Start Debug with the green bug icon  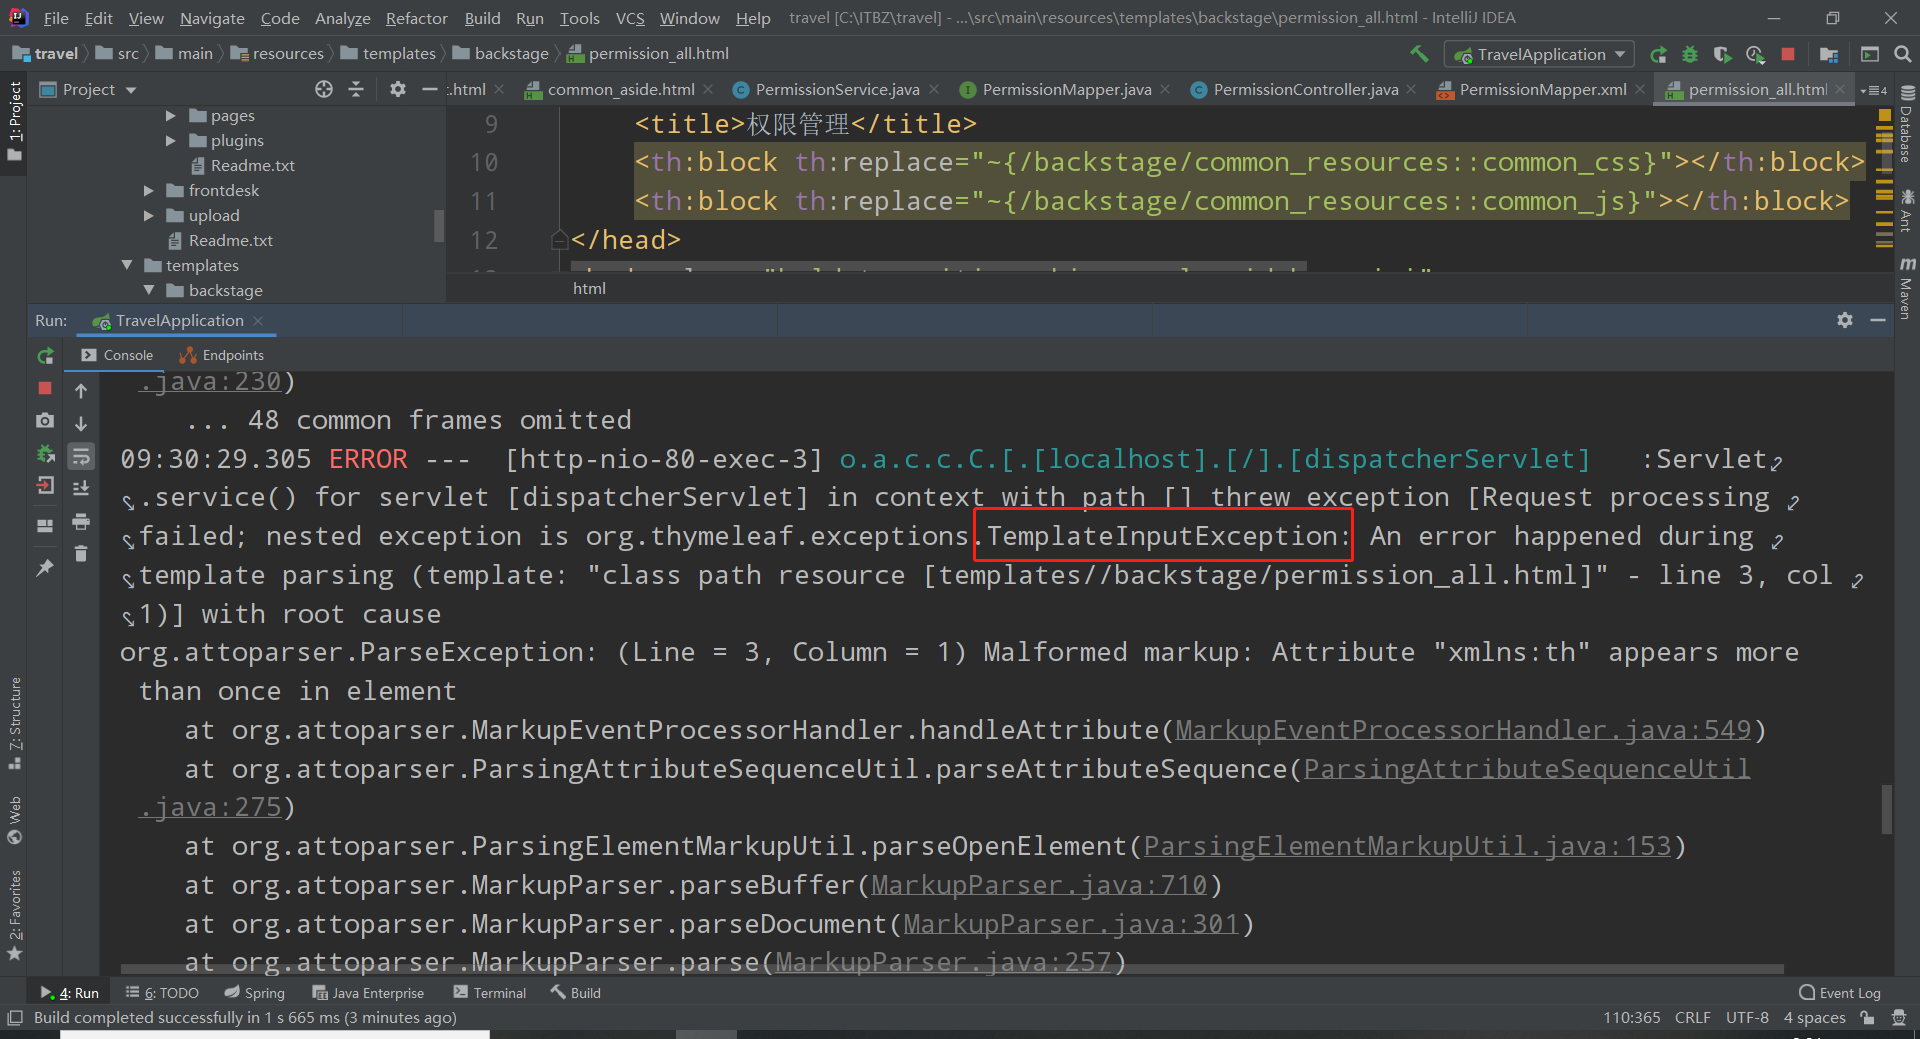pyautogui.click(x=1690, y=54)
